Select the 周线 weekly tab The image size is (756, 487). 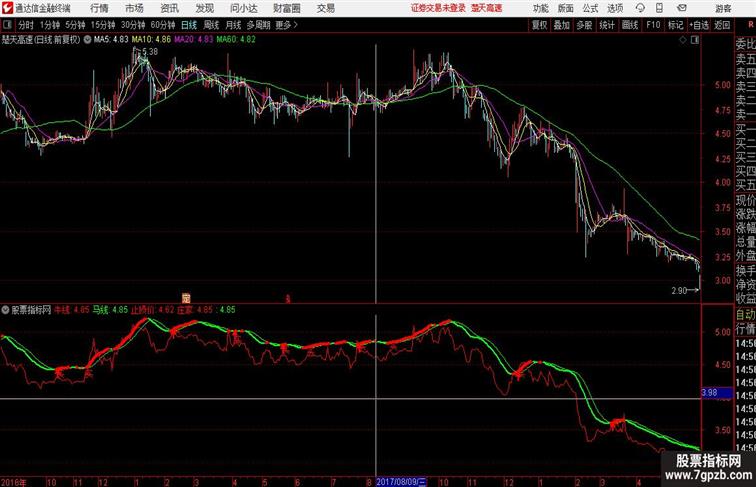tap(211, 25)
